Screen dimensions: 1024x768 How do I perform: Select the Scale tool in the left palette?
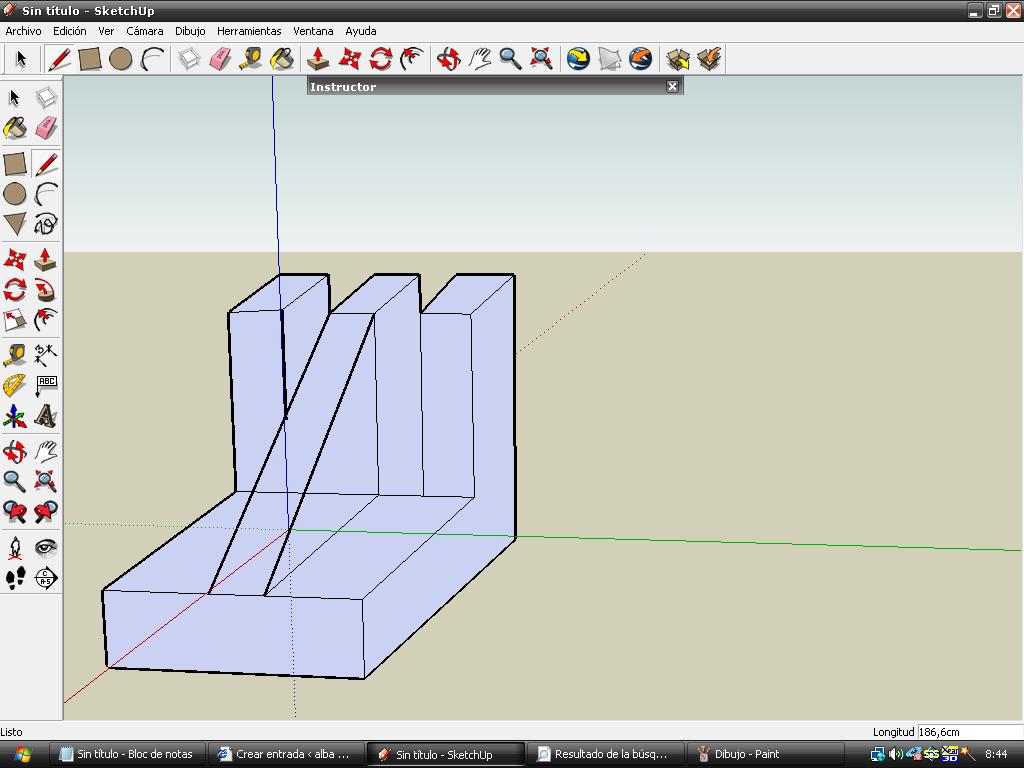(14, 320)
